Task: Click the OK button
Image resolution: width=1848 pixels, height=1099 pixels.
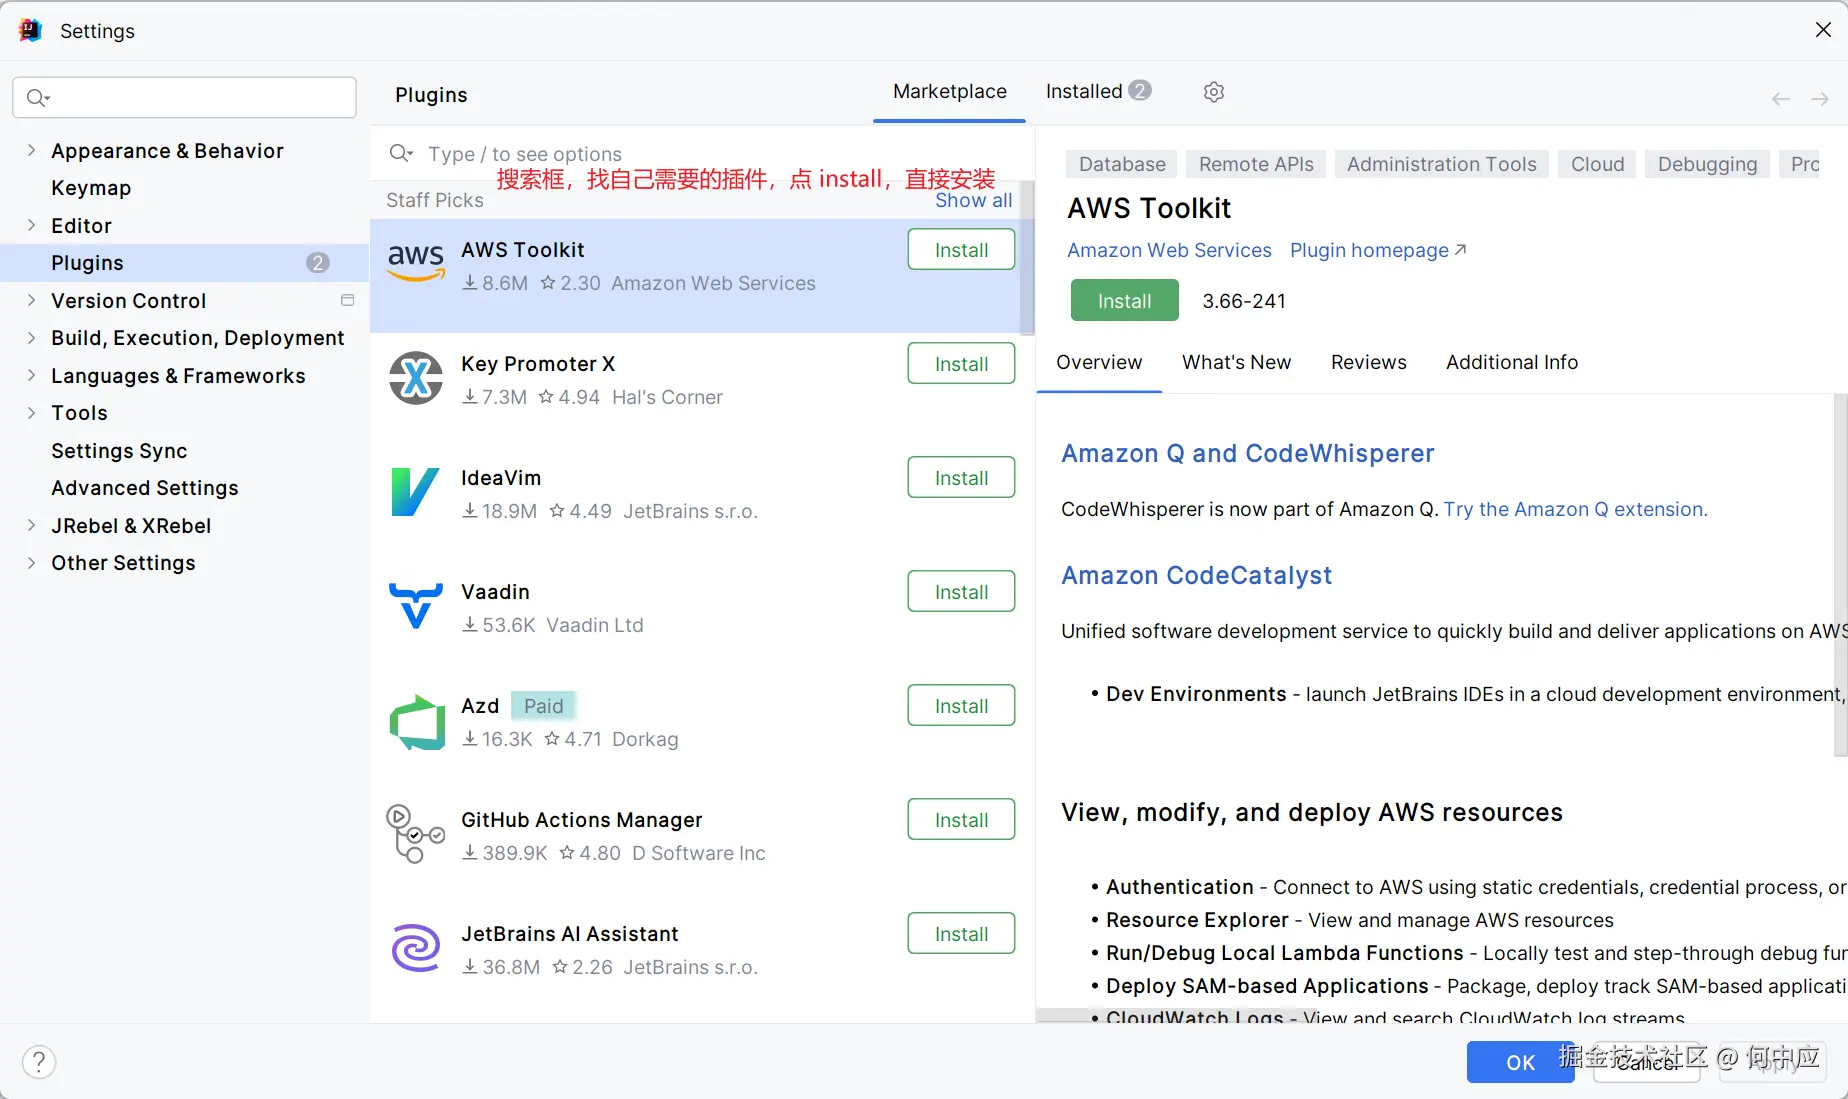Action: click(1520, 1062)
